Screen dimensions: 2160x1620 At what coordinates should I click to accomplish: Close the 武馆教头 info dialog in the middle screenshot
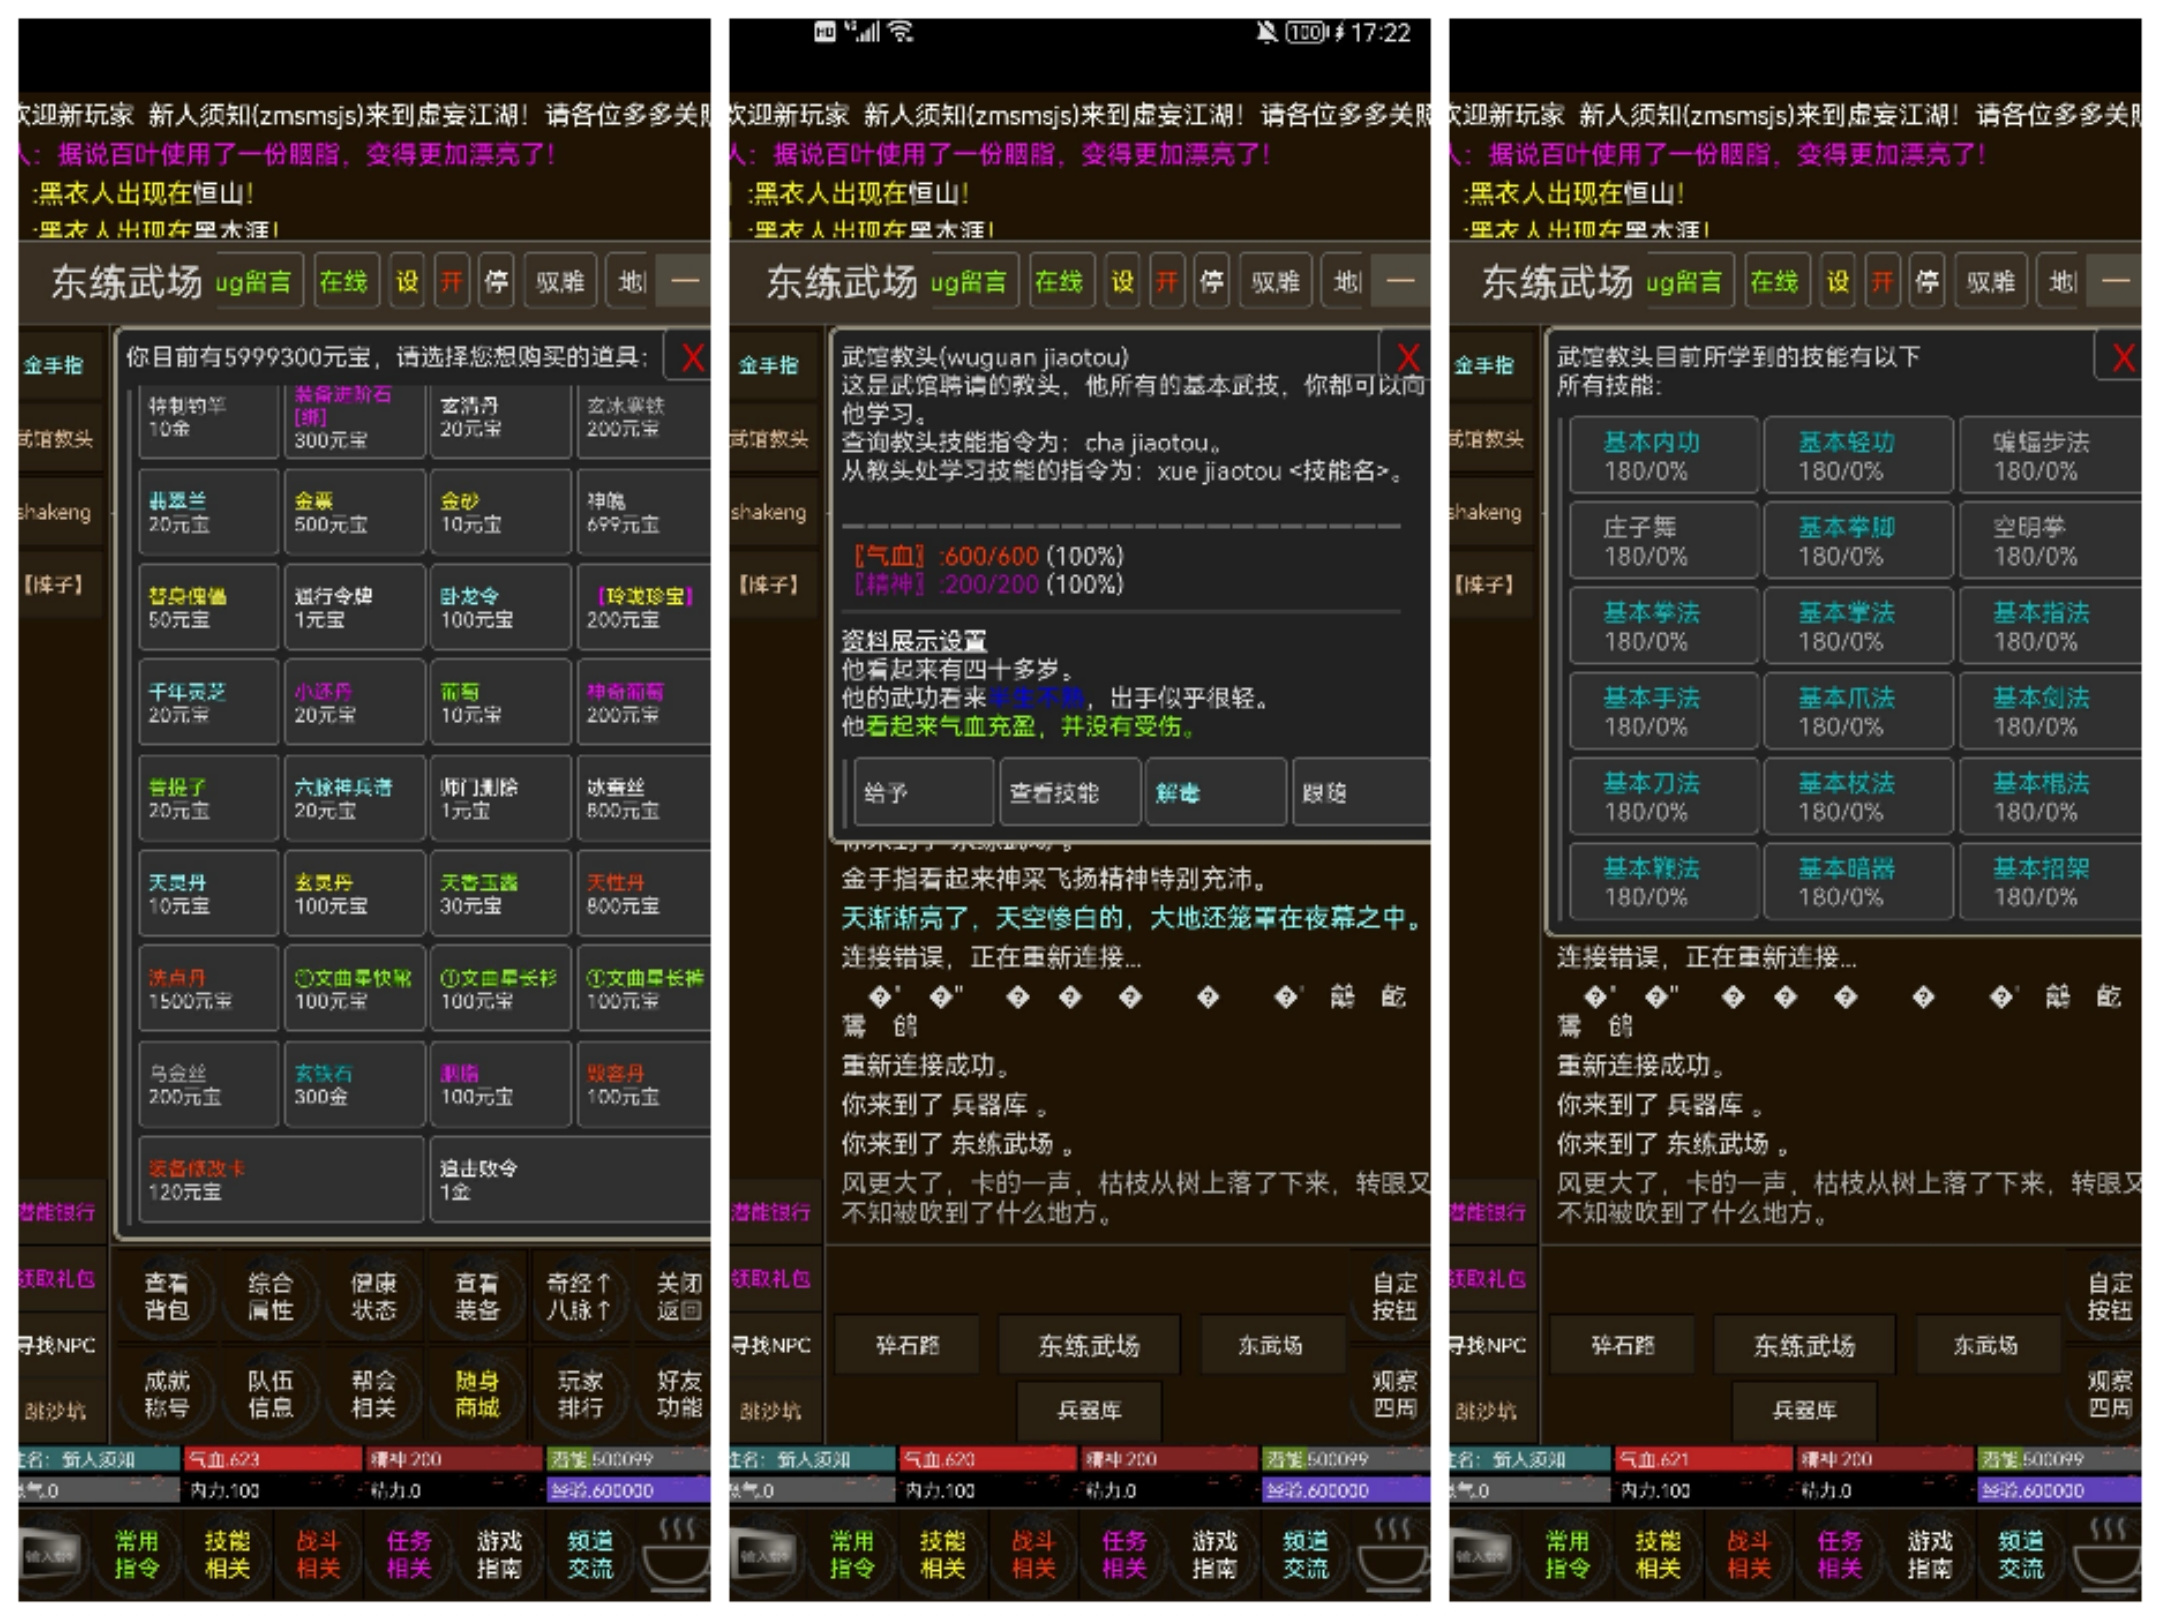pos(1406,357)
